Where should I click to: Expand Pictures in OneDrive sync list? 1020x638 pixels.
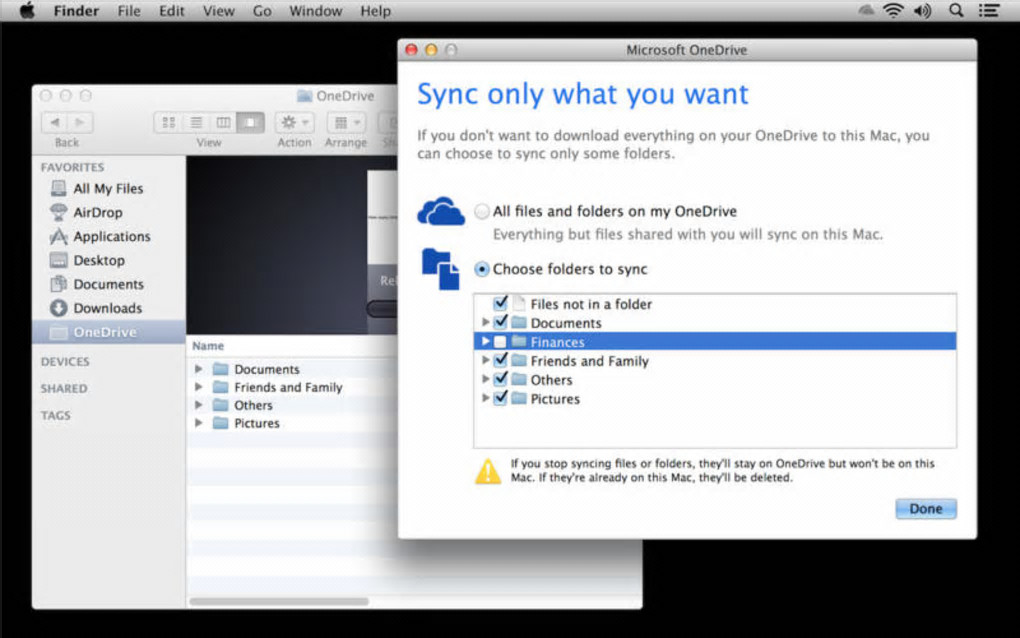click(485, 398)
